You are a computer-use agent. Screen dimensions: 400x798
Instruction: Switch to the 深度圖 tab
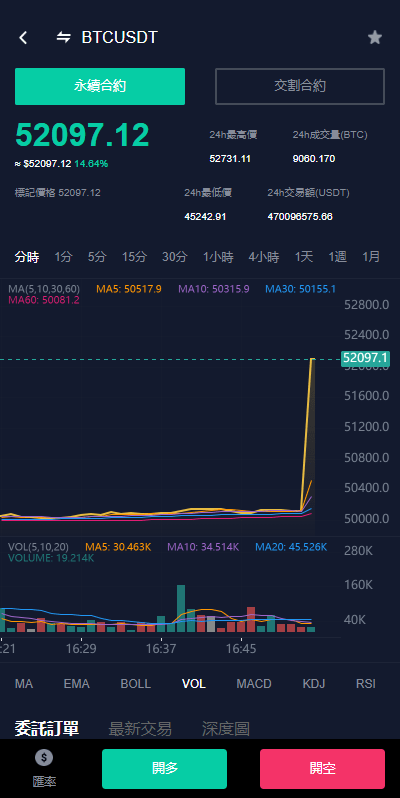click(x=226, y=729)
